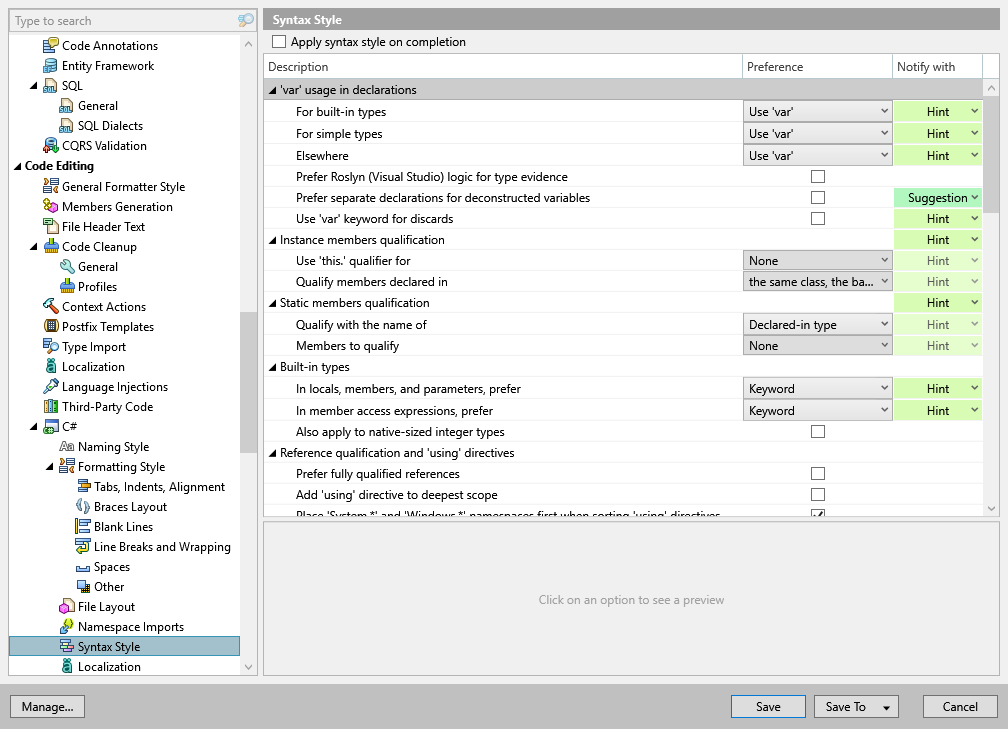Screen dimensions: 1008x729
Task: Collapse the 'var usage in declarations' section
Action: point(273,88)
